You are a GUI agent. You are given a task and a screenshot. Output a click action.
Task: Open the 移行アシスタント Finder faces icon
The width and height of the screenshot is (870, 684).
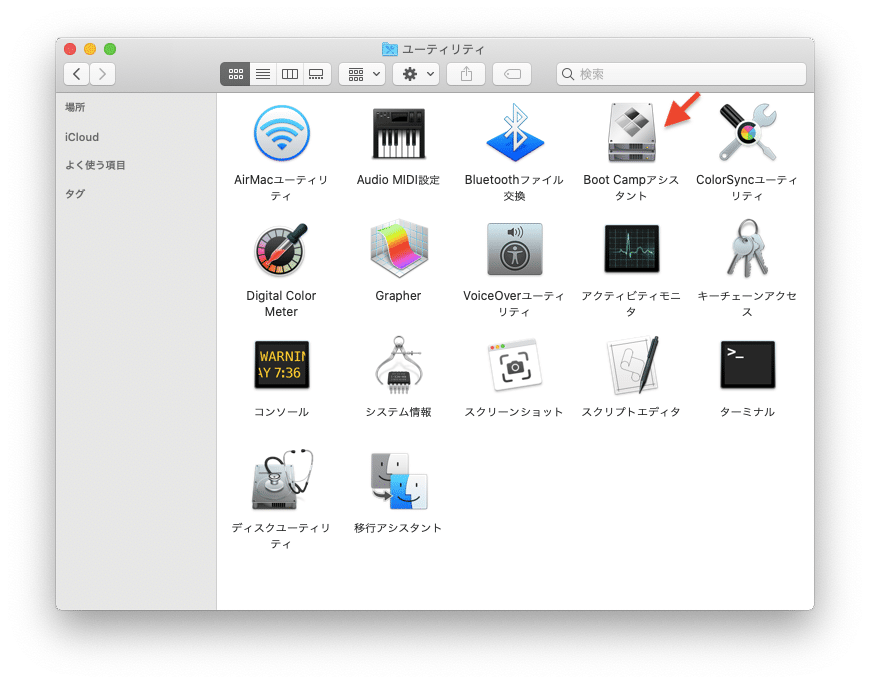[x=398, y=481]
